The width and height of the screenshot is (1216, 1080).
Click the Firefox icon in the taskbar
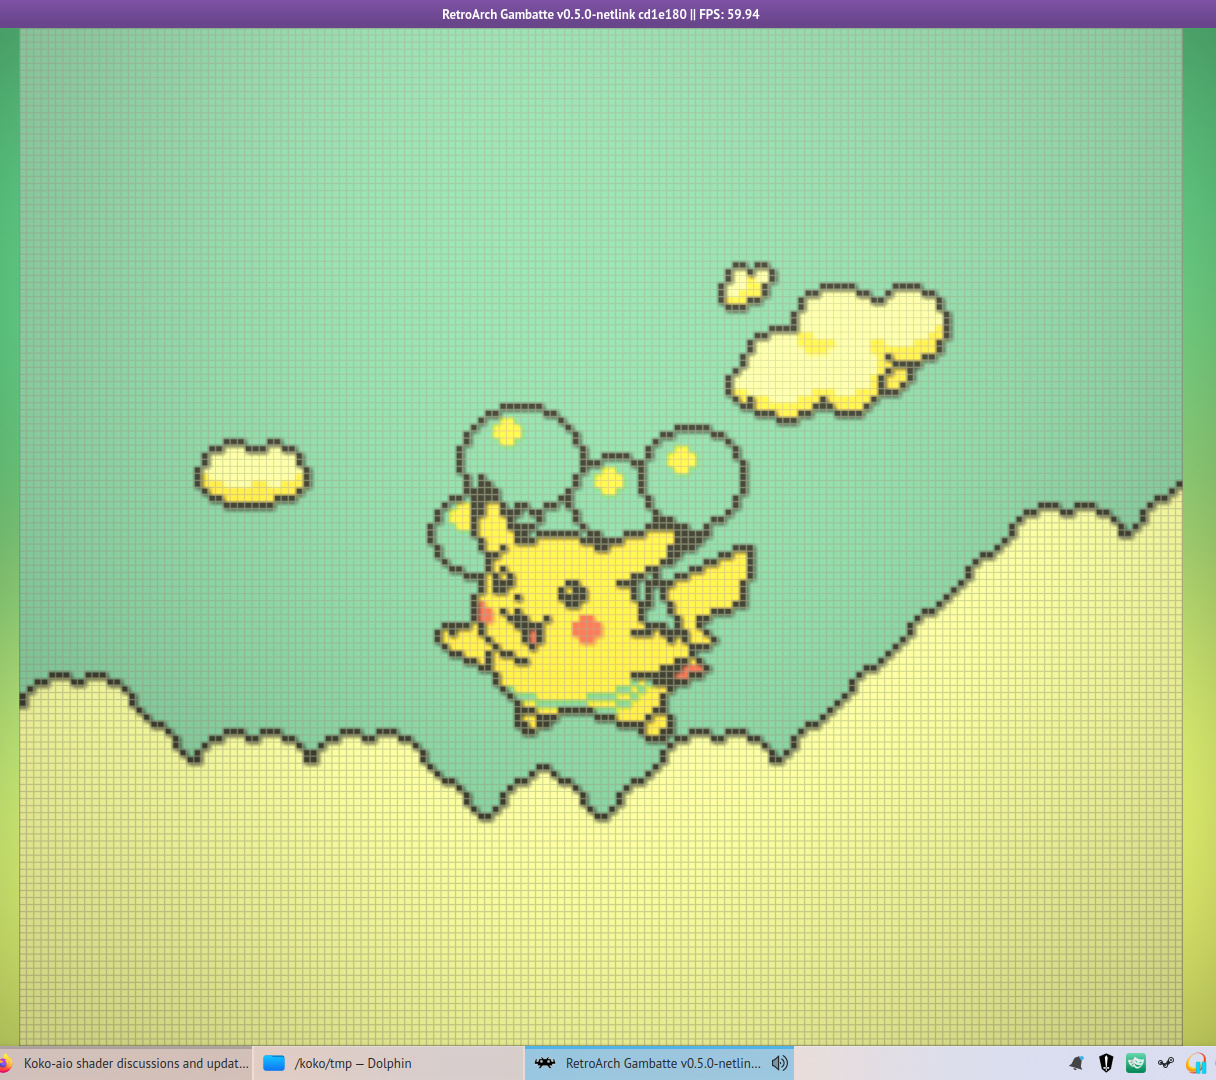pyautogui.click(x=5, y=1063)
